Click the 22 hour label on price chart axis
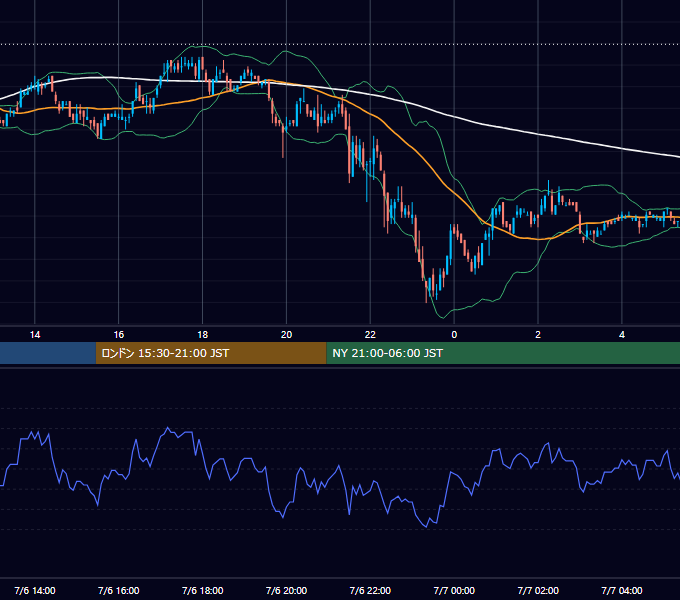680x600 pixels. pyautogui.click(x=370, y=335)
